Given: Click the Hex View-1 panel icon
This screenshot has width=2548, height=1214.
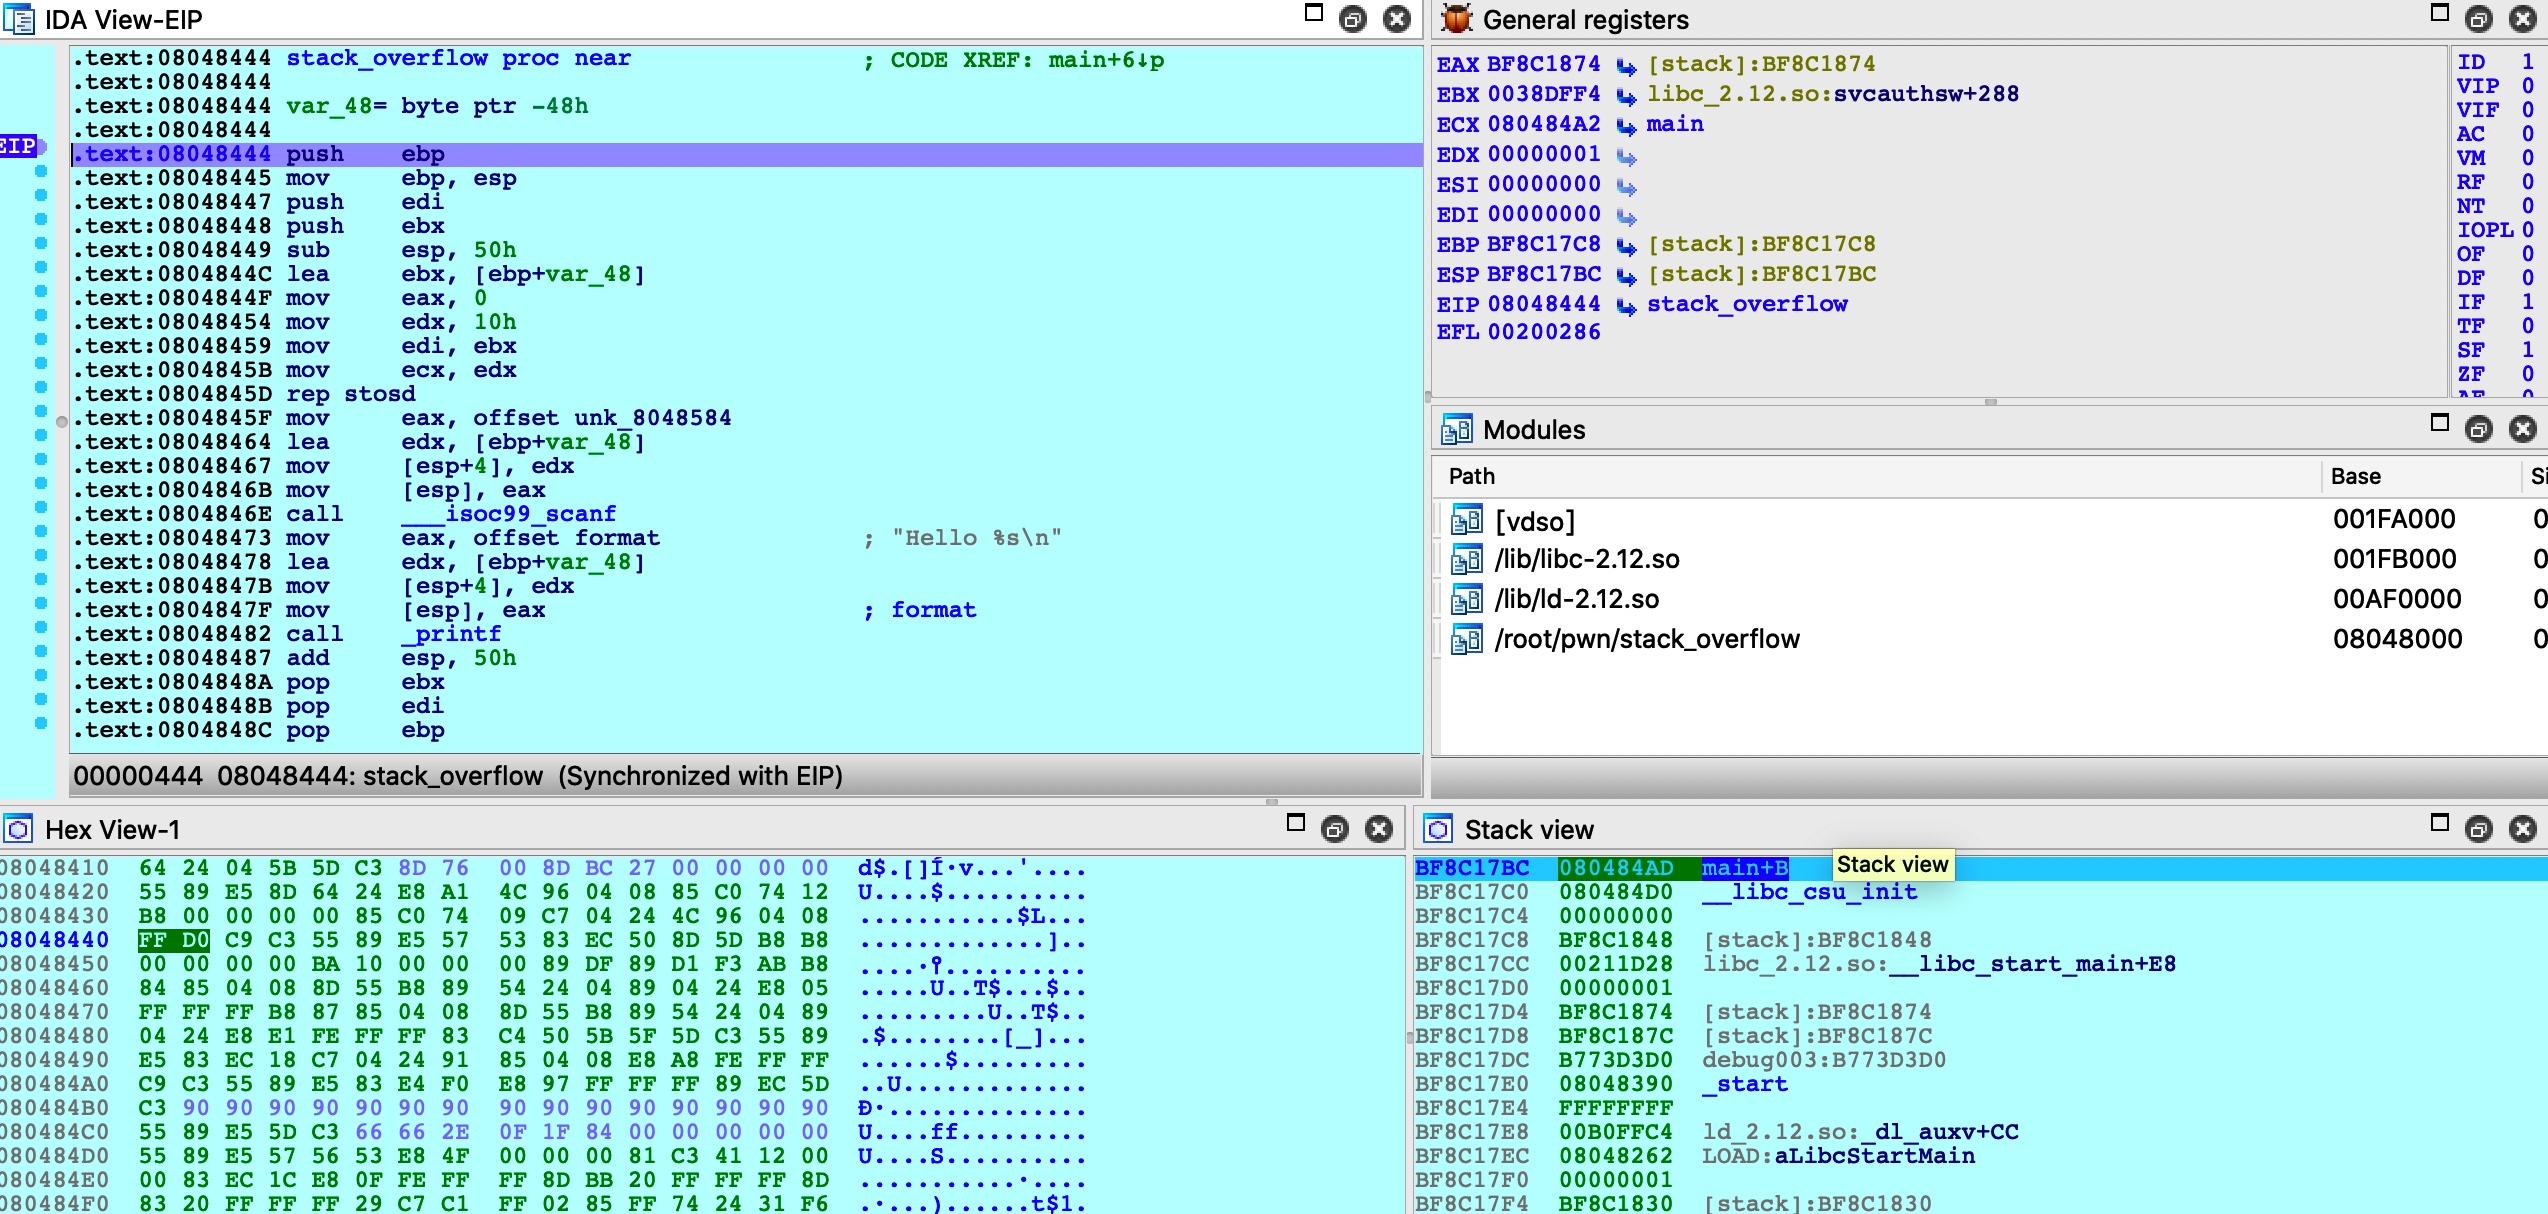Looking at the screenshot, I should pyautogui.click(x=18, y=829).
